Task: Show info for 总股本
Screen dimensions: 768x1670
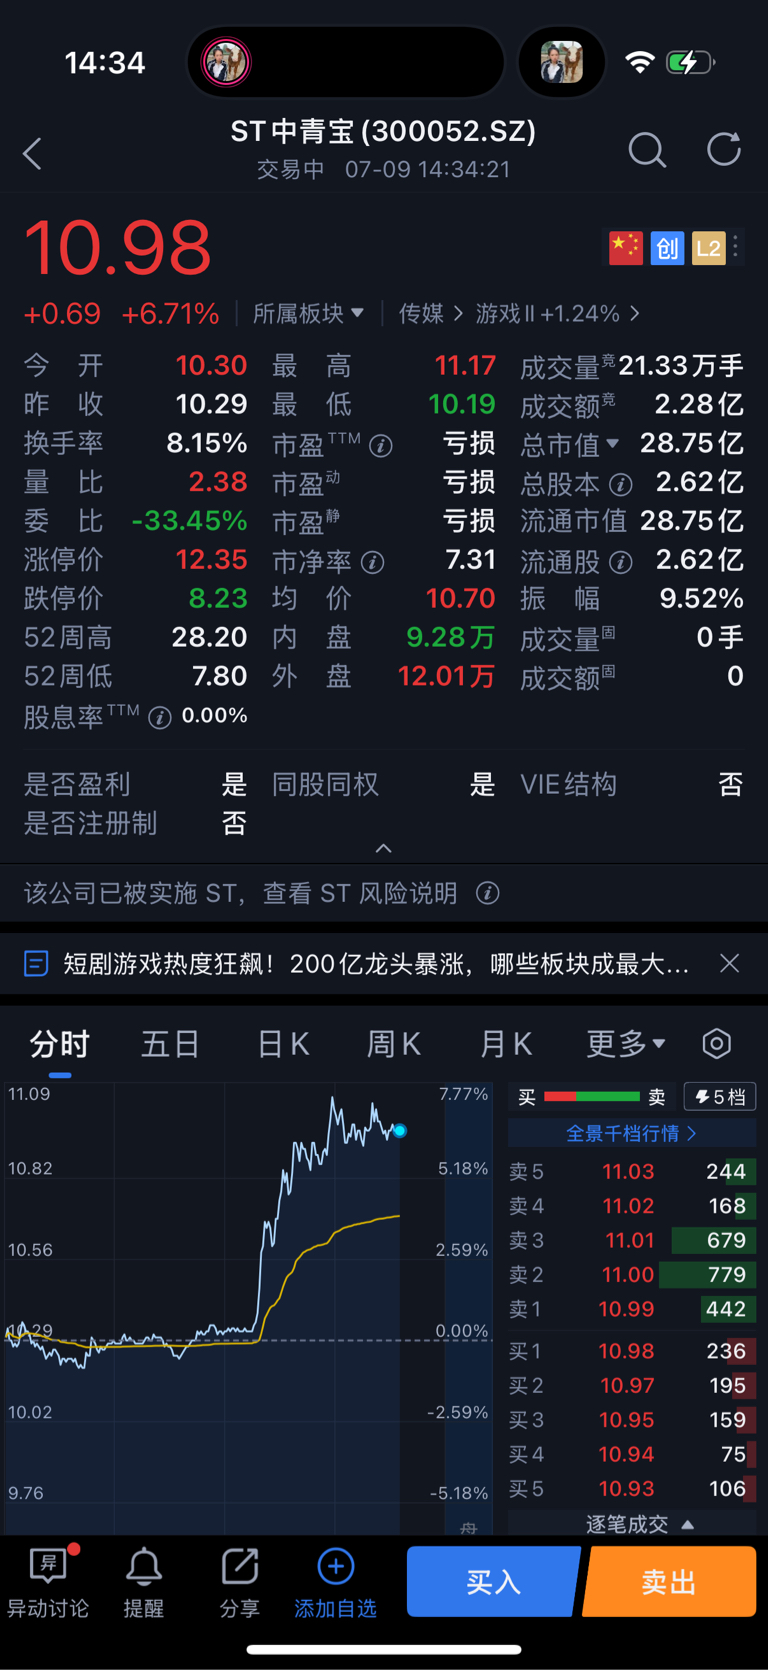Action: (621, 485)
